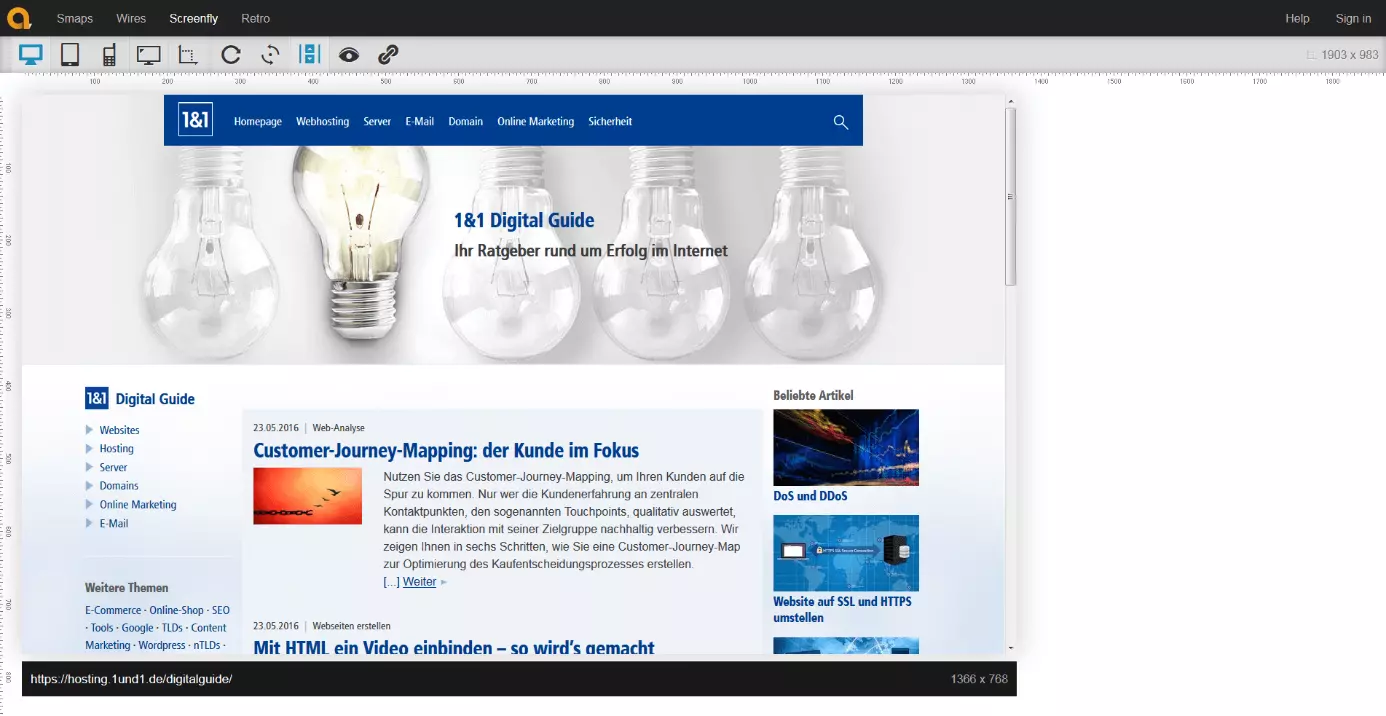Open the Screenfly tab
This screenshot has height=716, width=1386.
click(x=193, y=18)
